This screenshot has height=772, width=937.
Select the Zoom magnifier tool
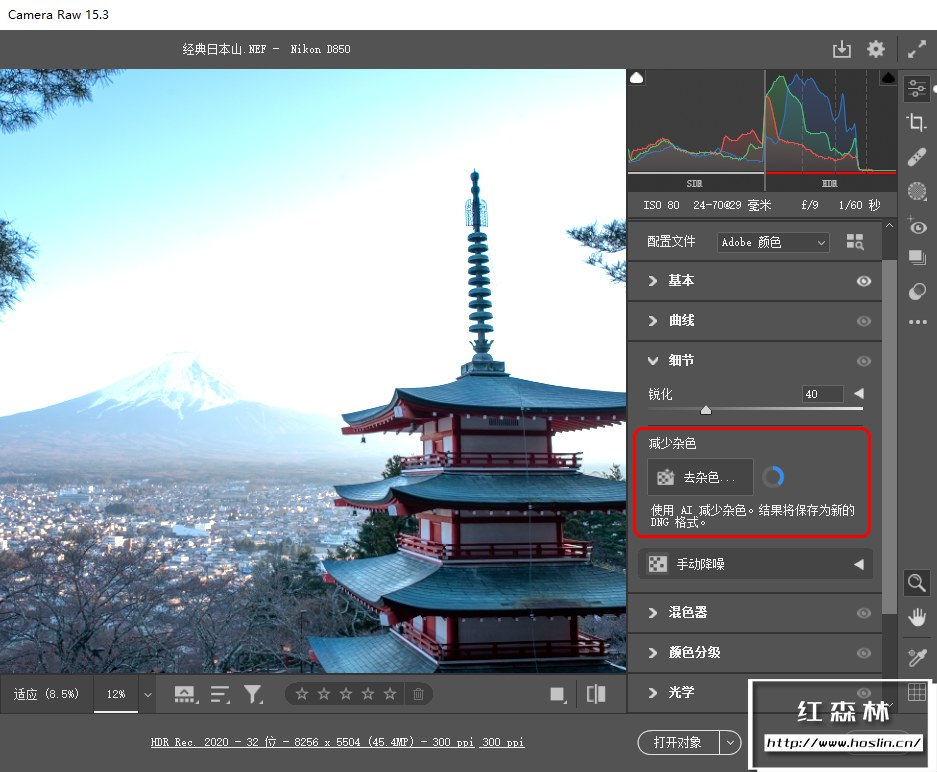(916, 582)
